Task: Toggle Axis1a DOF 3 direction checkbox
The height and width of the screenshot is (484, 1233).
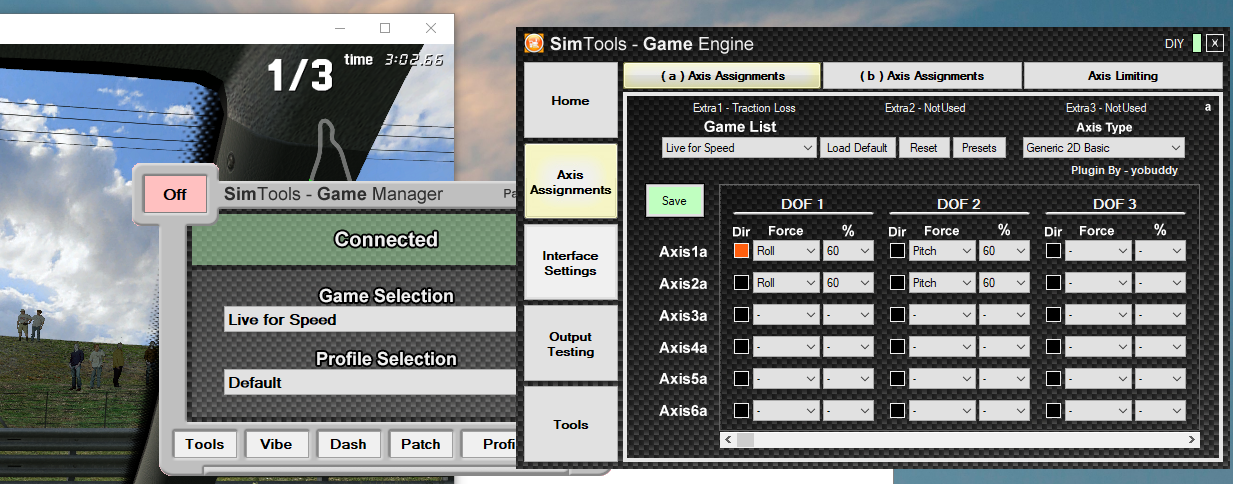Action: tap(1053, 251)
